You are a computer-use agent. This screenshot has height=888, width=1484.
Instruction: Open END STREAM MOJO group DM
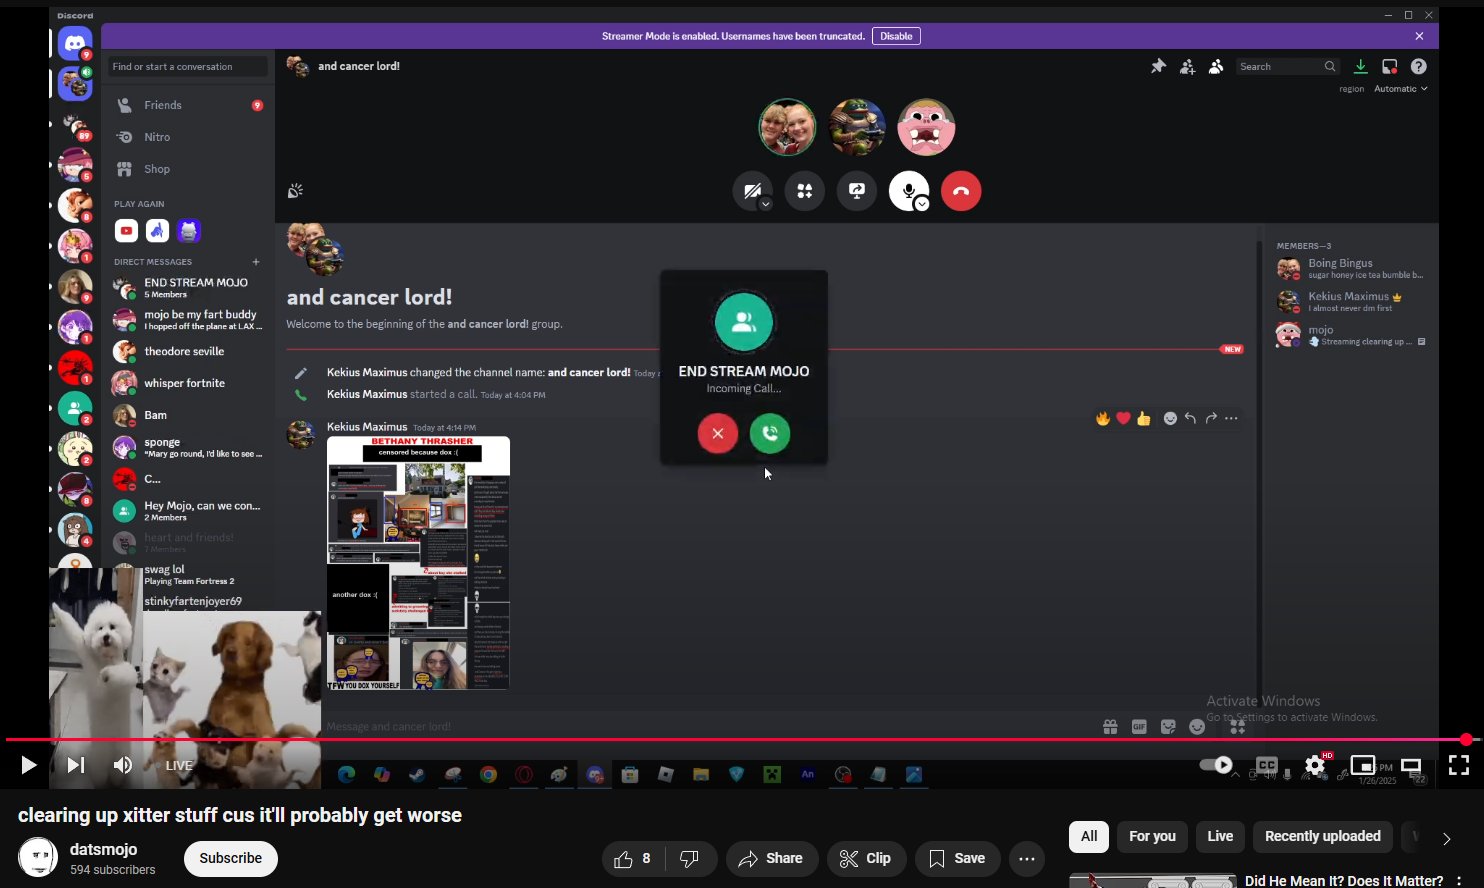click(188, 288)
